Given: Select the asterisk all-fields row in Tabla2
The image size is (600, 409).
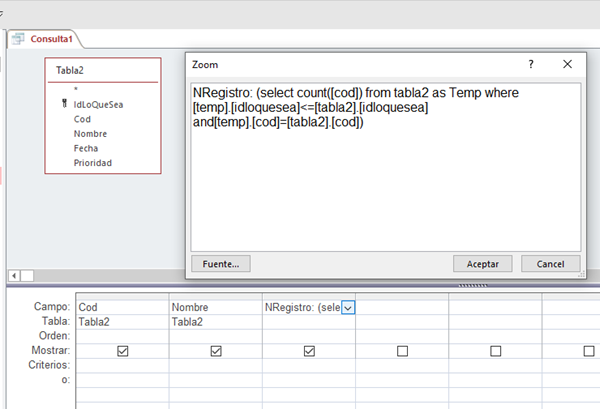Looking at the screenshot, I should [76, 90].
